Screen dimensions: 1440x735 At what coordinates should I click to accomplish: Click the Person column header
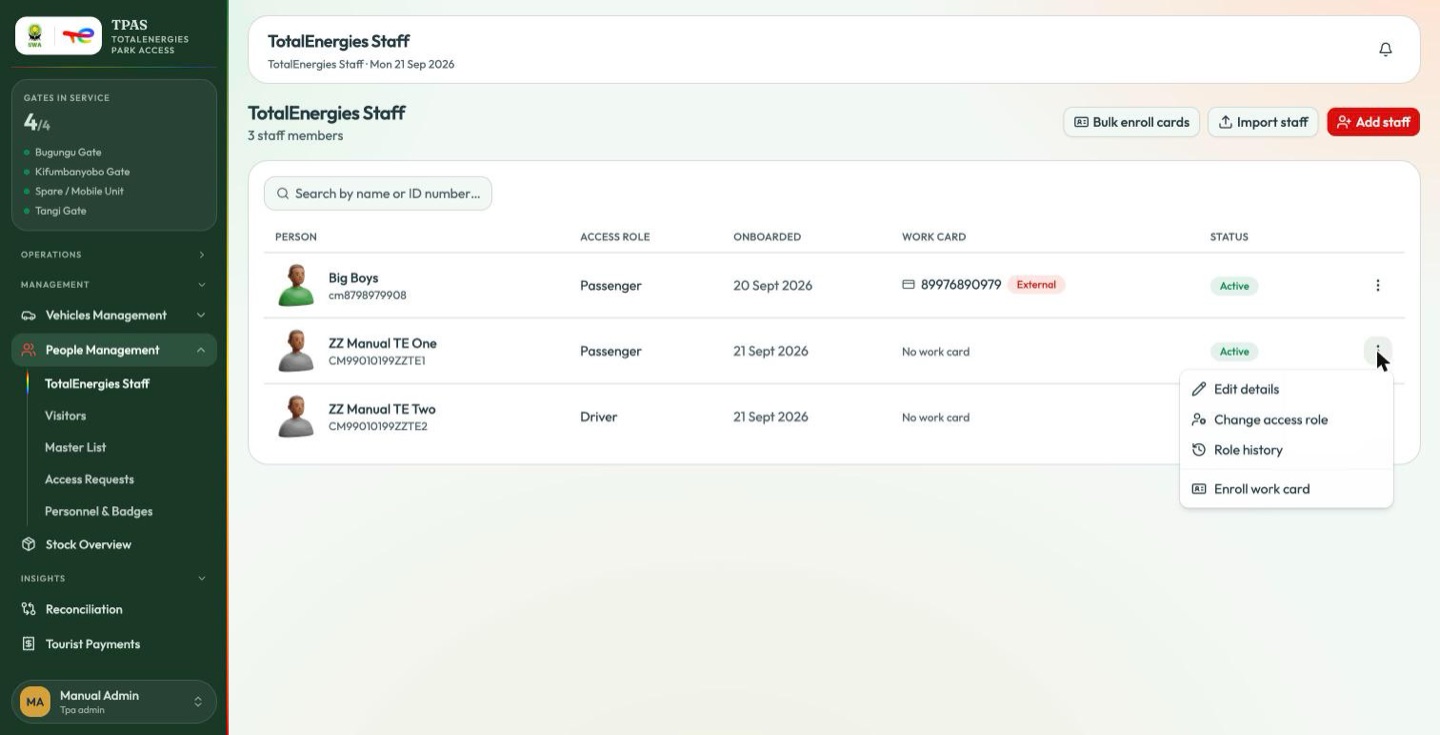[296, 237]
